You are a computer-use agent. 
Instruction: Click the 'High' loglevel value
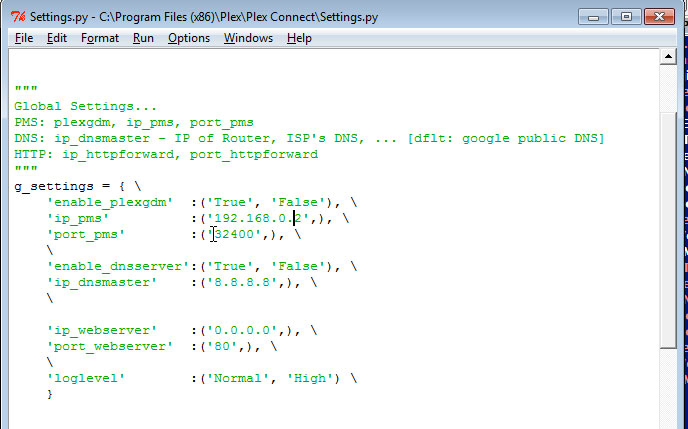point(309,378)
